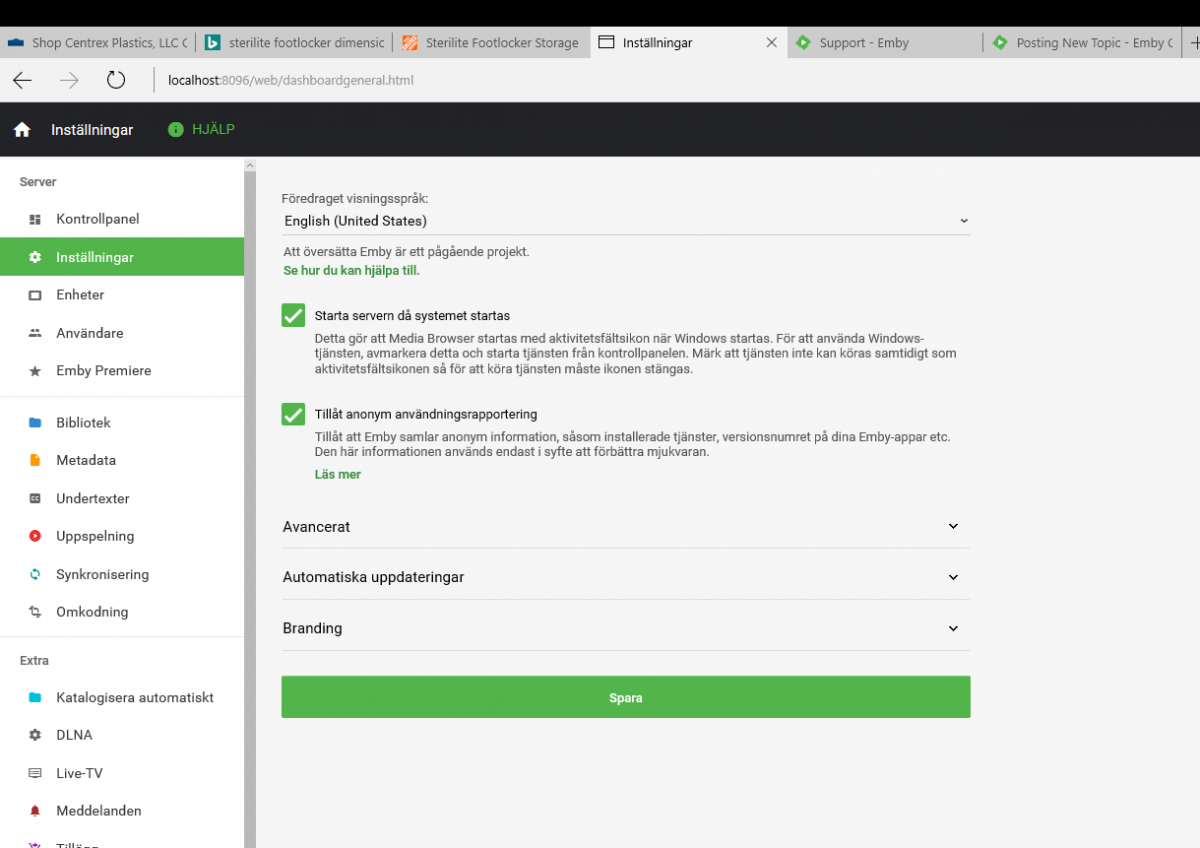Open Enheter in the sidebar
The width and height of the screenshot is (1200, 848).
122,295
